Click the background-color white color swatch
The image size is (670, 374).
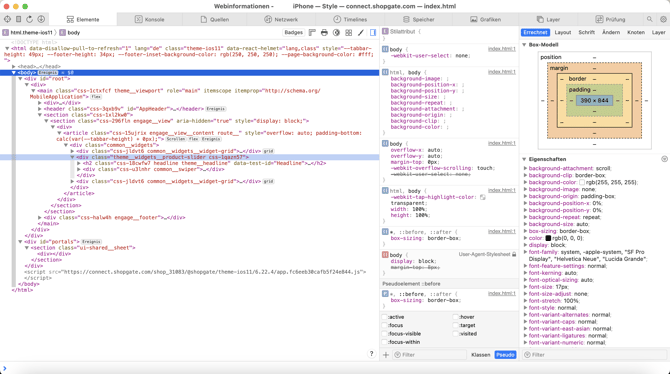582,183
